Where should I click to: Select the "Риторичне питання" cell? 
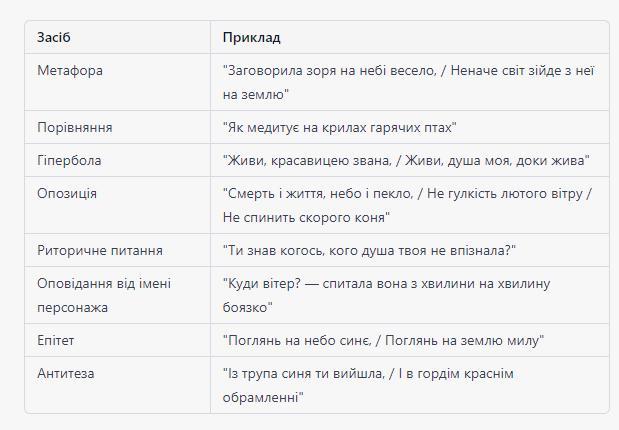117,250
